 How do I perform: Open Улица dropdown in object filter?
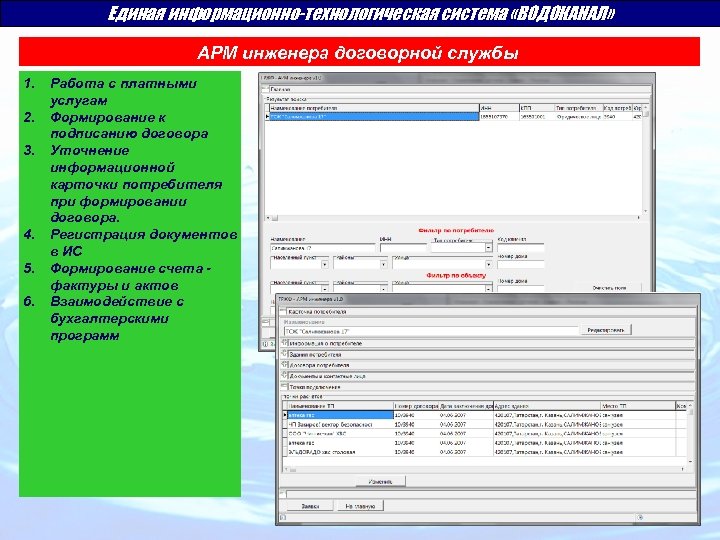coord(488,289)
